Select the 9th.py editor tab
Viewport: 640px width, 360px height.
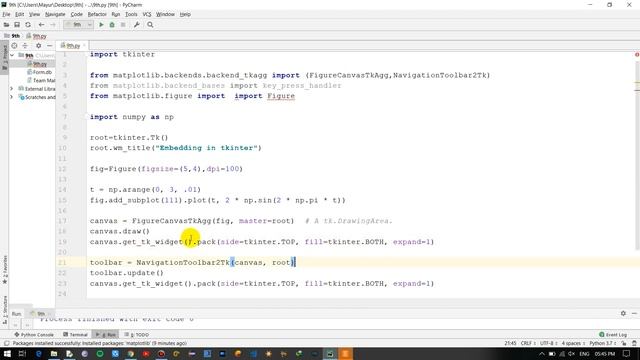click(x=73, y=46)
